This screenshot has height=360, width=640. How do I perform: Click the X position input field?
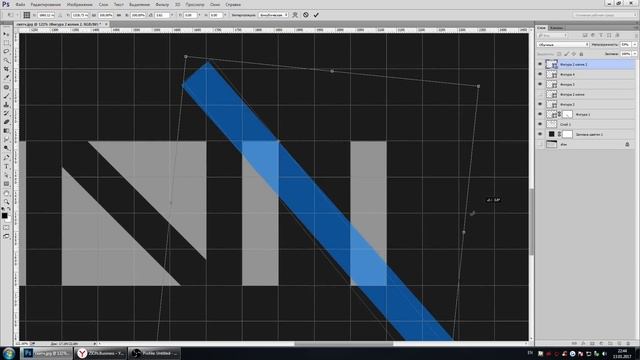pos(46,15)
